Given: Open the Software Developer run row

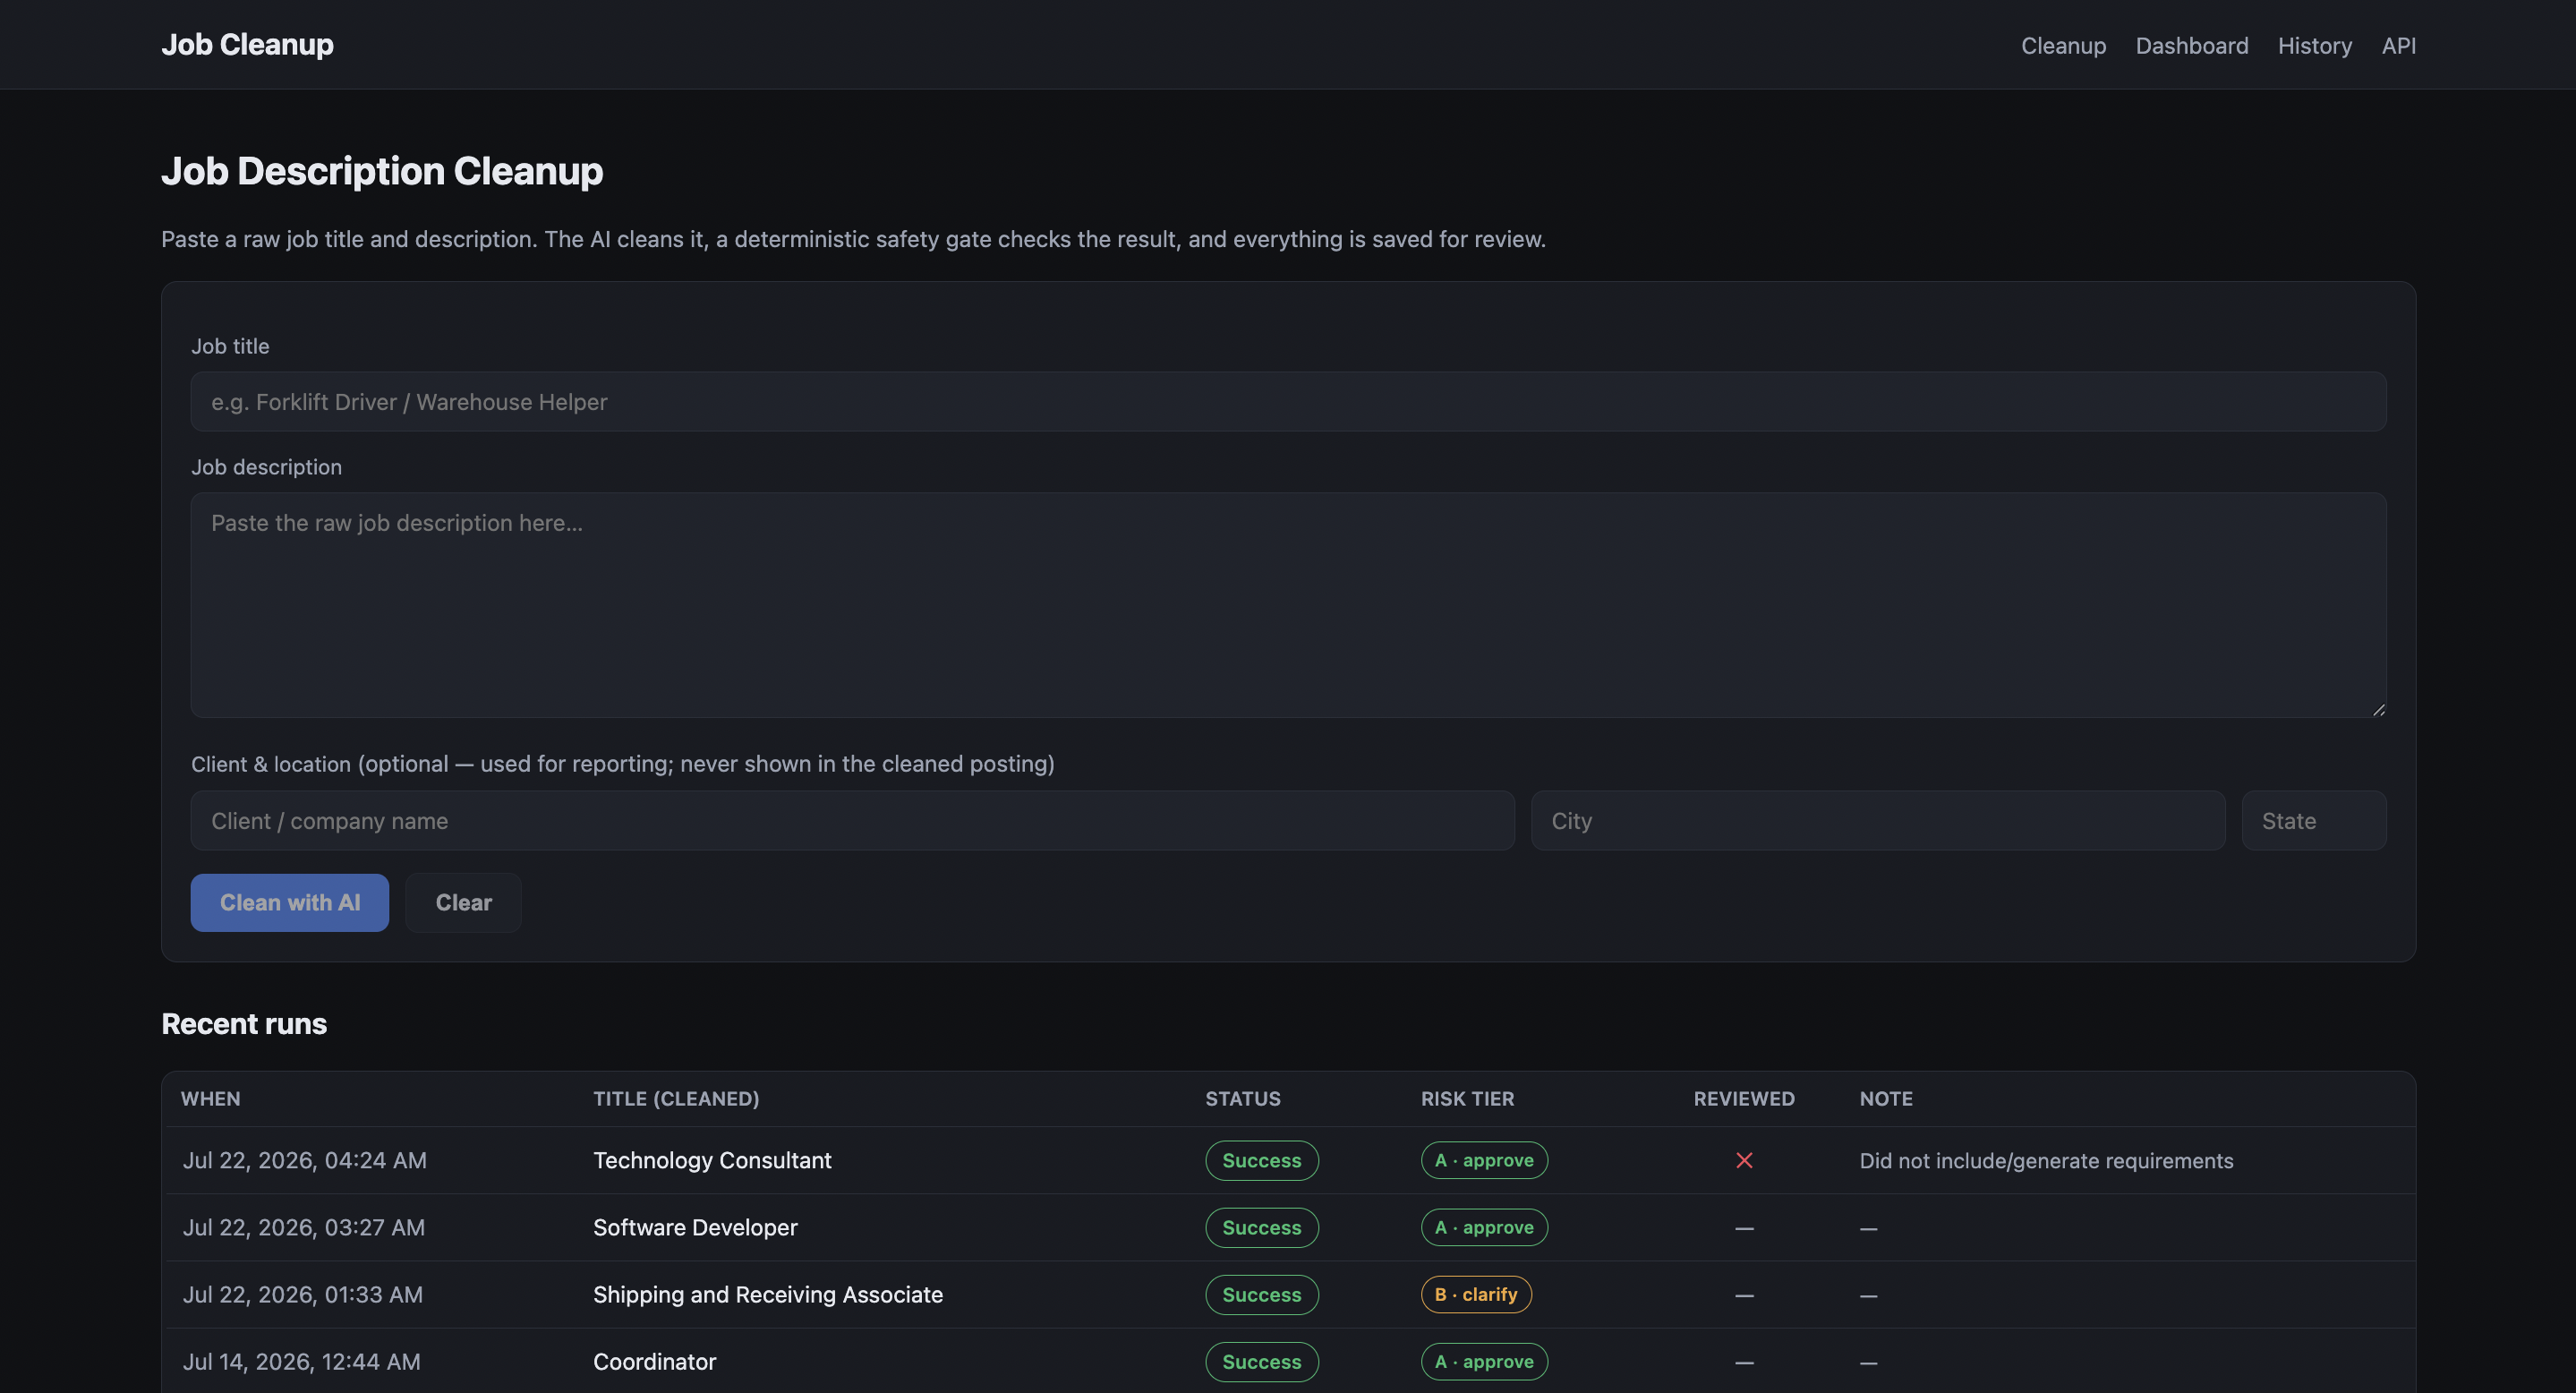Looking at the screenshot, I should (1288, 1228).
